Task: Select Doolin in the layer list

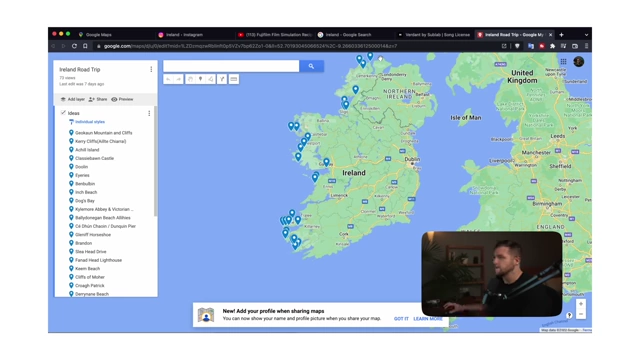Action: tap(81, 167)
